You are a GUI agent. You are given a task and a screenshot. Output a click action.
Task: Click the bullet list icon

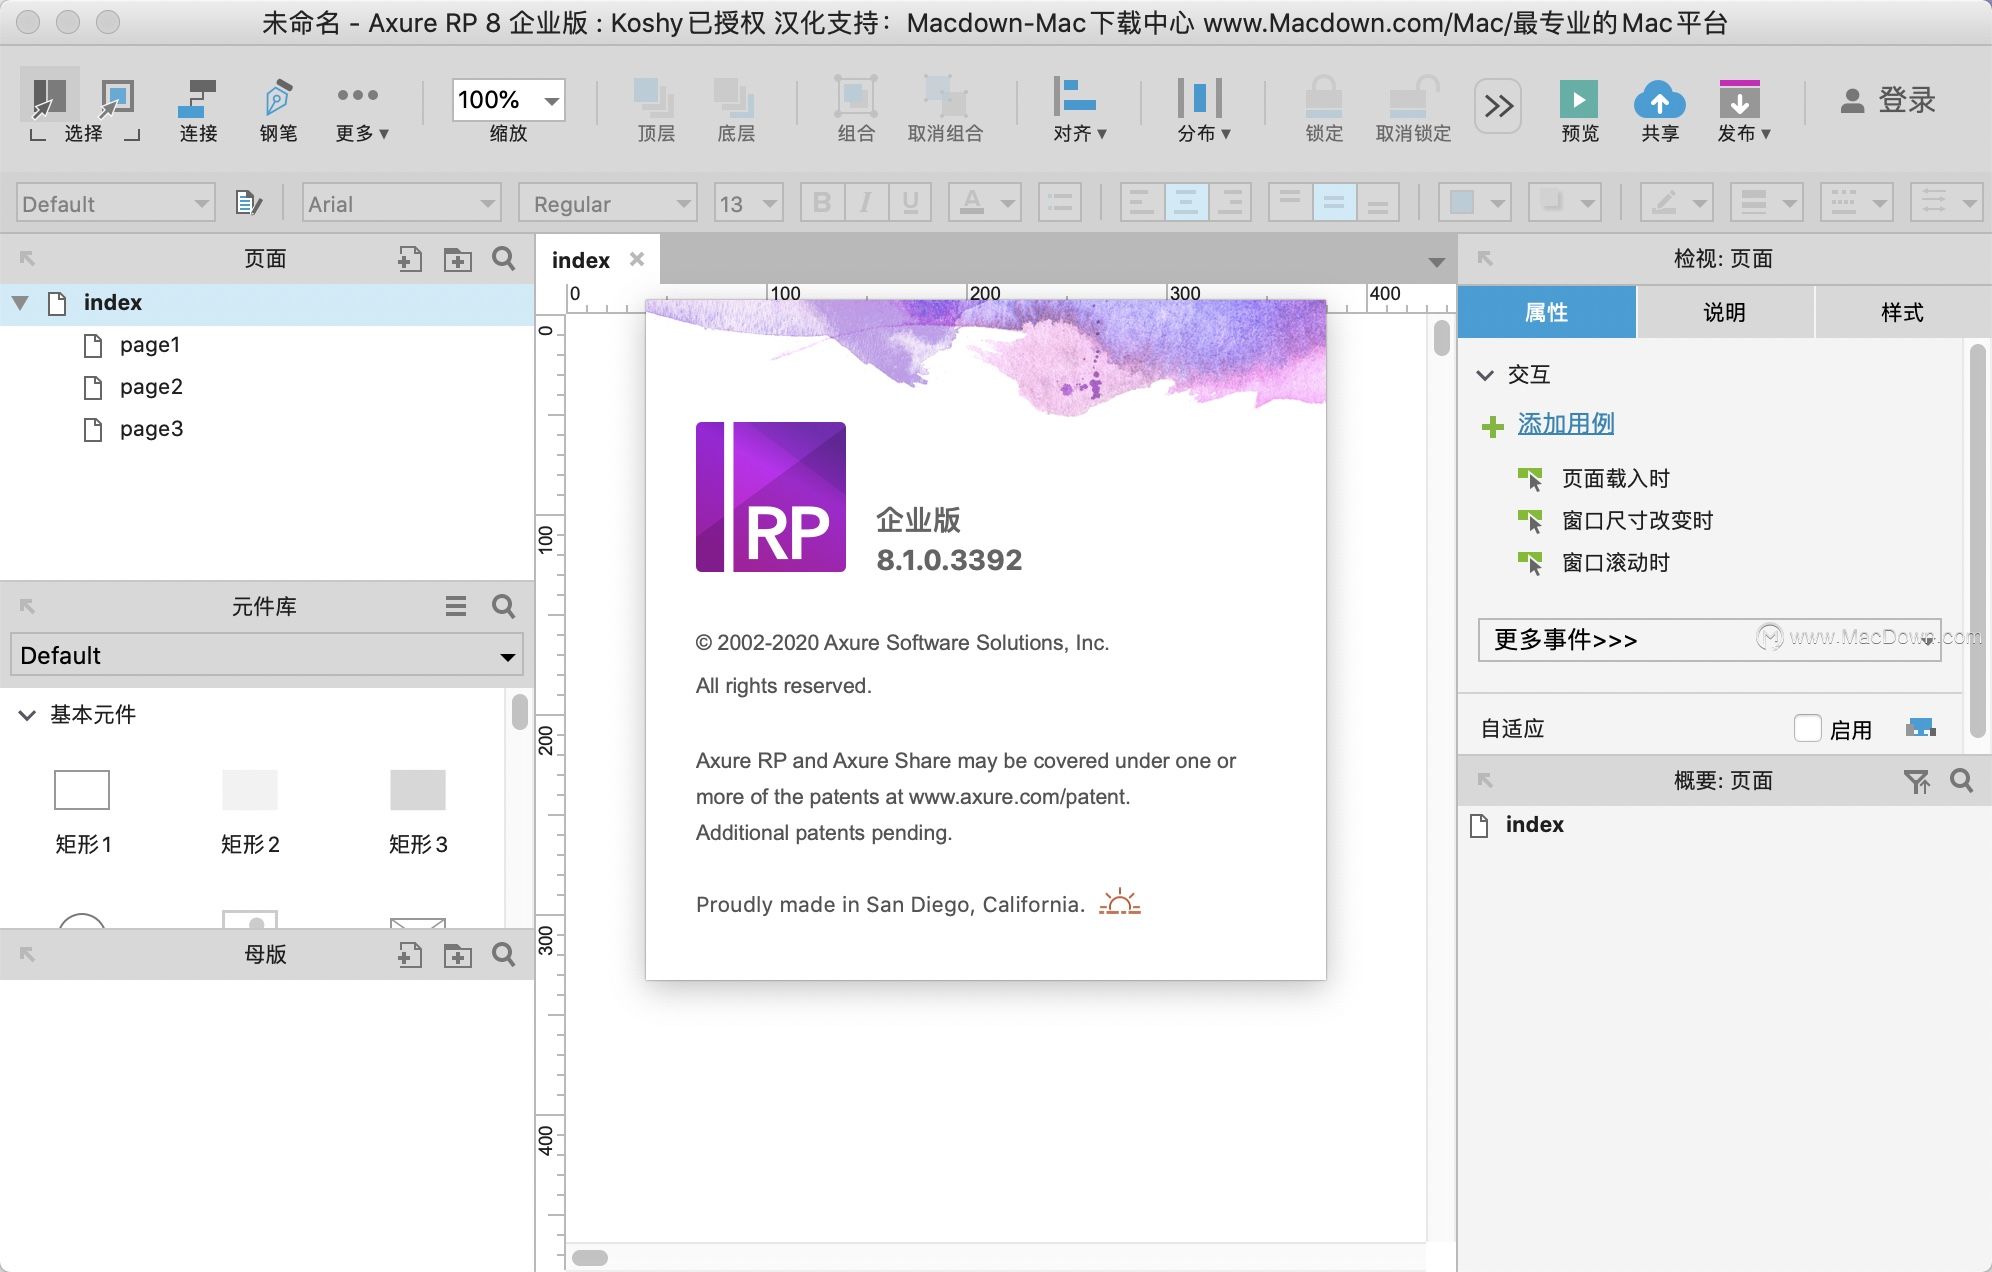tap(1060, 203)
